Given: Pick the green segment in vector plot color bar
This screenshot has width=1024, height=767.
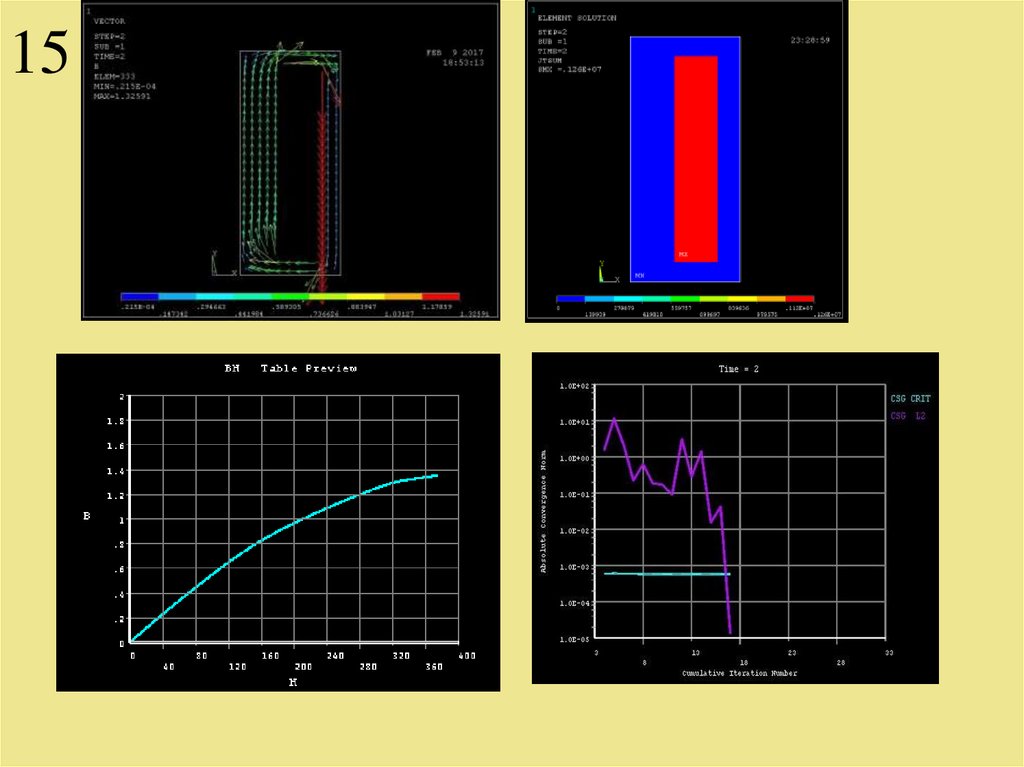Looking at the screenshot, I should click(x=288, y=297).
